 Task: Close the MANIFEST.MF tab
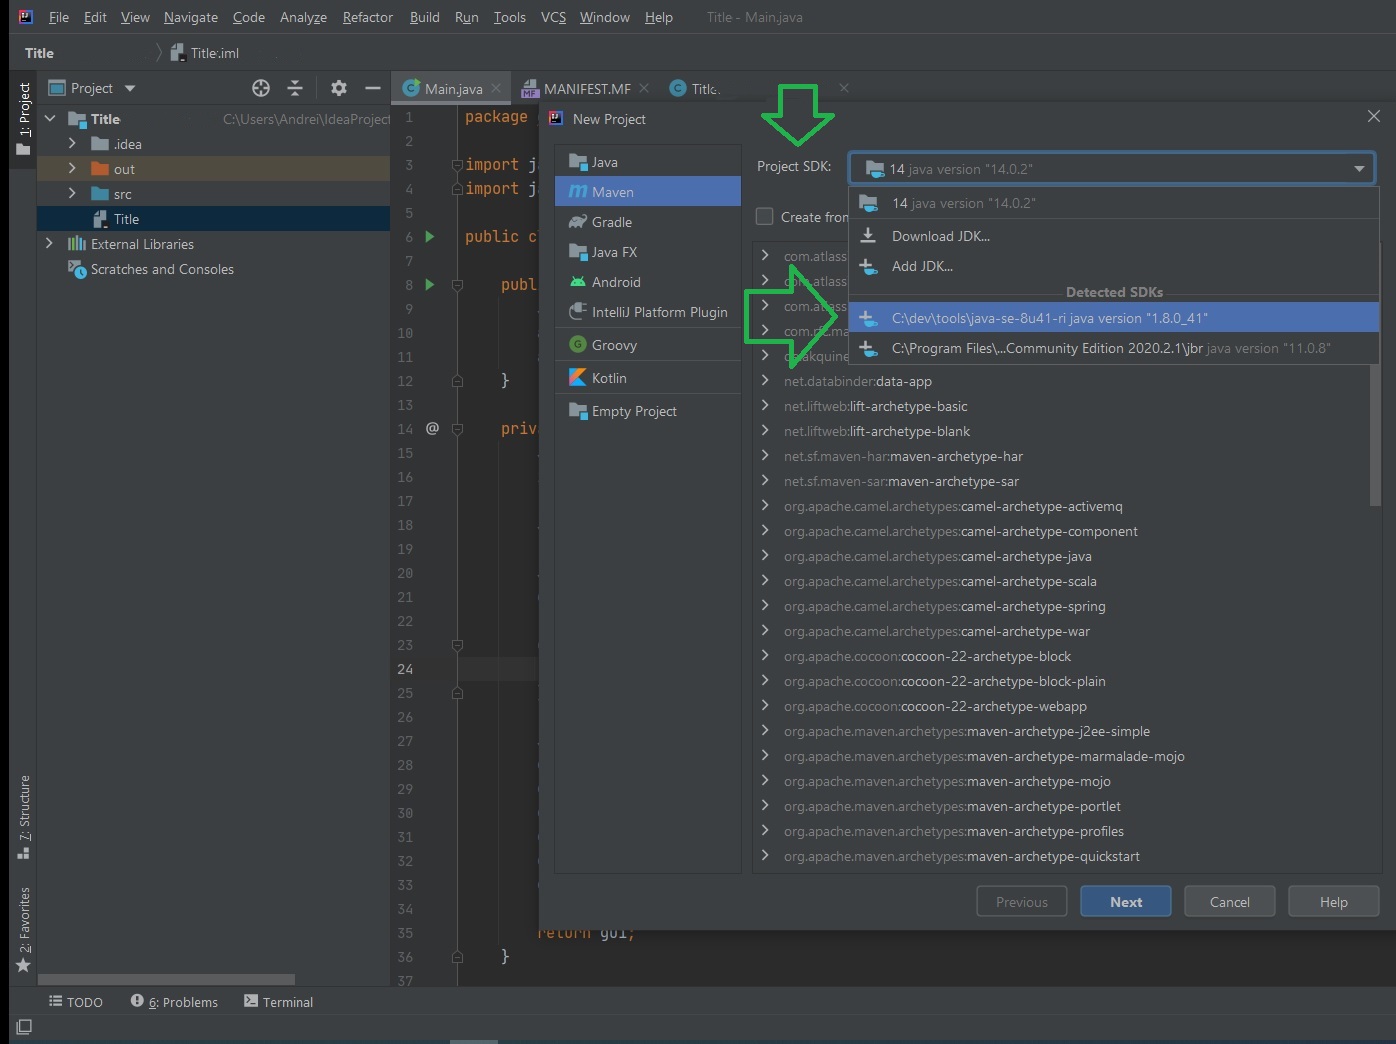point(644,88)
